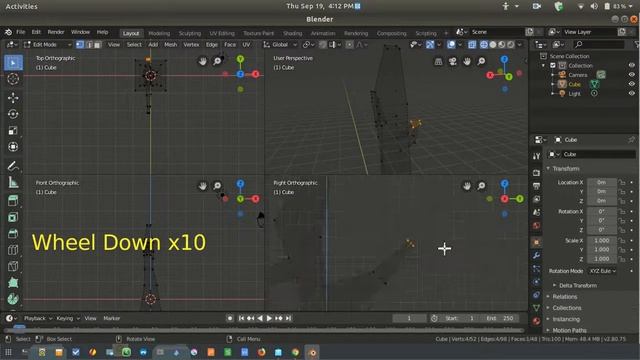Open the Mesh menu in viewport header
640x360 pixels.
(170, 44)
